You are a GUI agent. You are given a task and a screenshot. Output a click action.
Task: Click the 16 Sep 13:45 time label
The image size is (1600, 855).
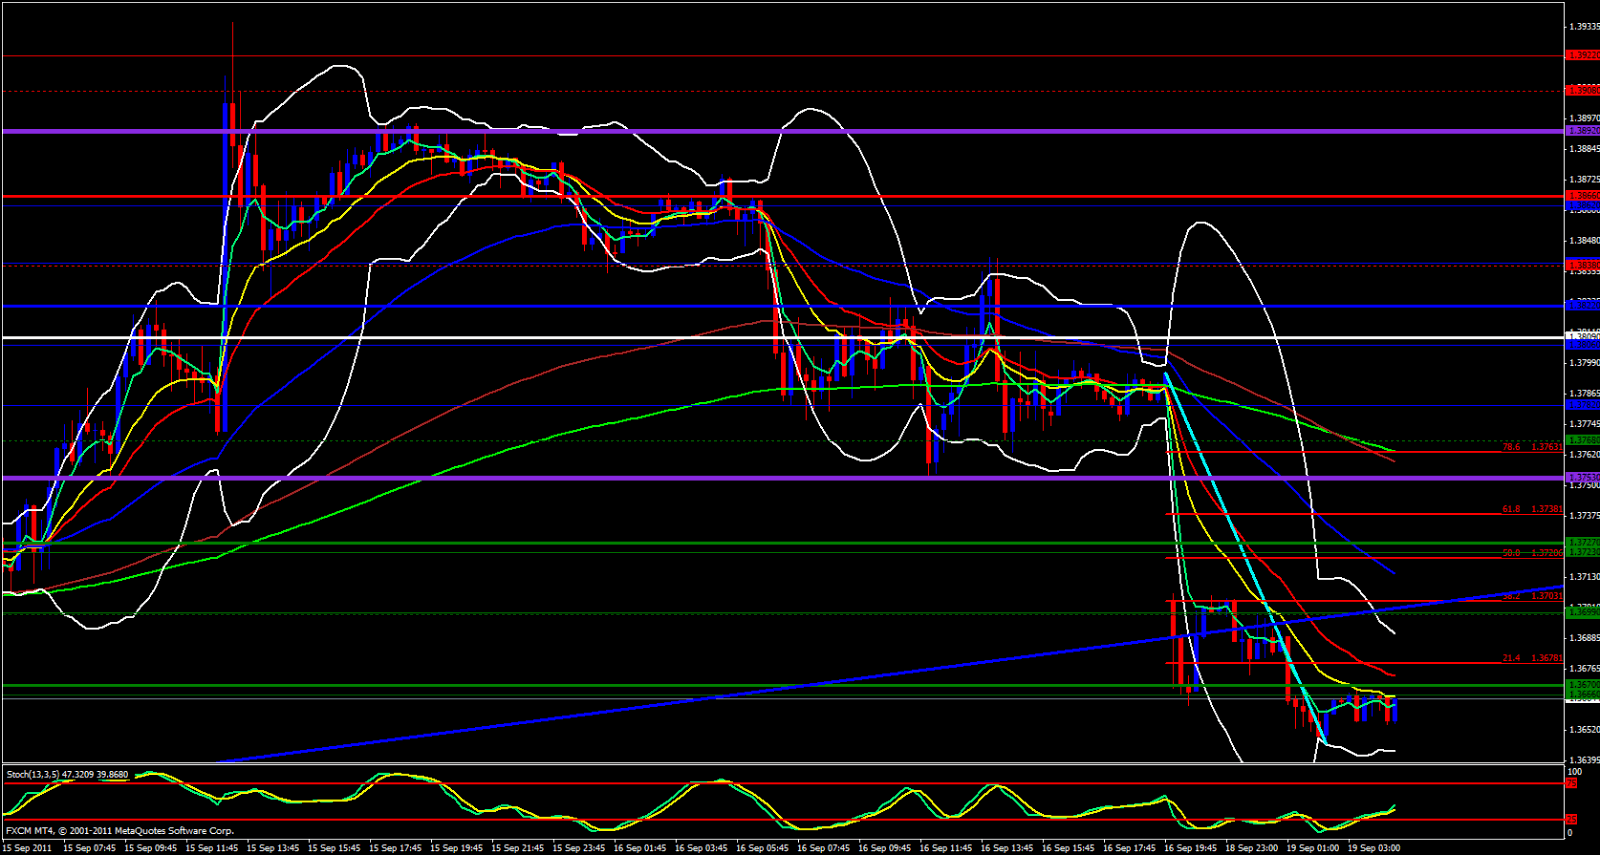point(1008,848)
